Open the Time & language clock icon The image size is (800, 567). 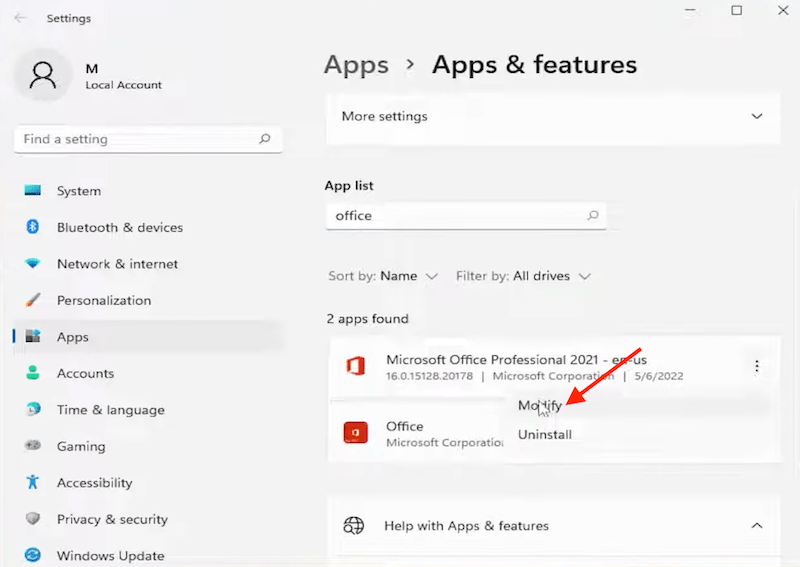point(33,409)
